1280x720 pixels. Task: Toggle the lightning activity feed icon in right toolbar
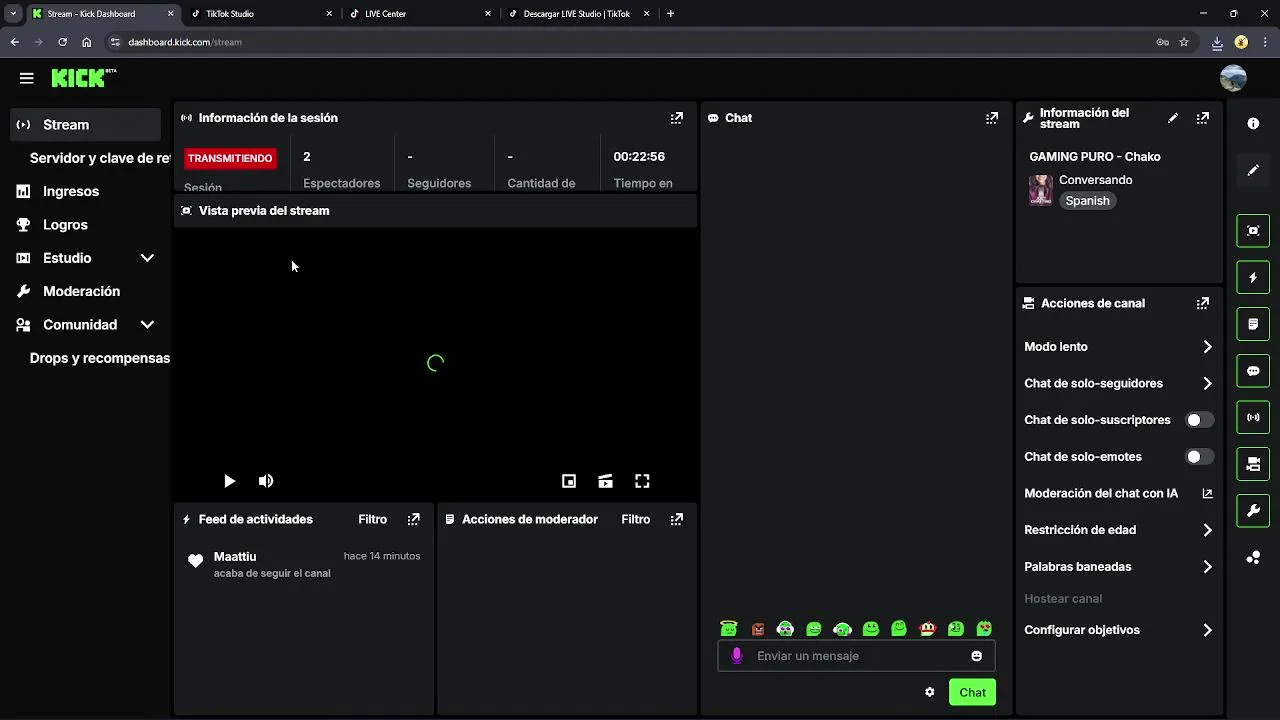(1253, 277)
